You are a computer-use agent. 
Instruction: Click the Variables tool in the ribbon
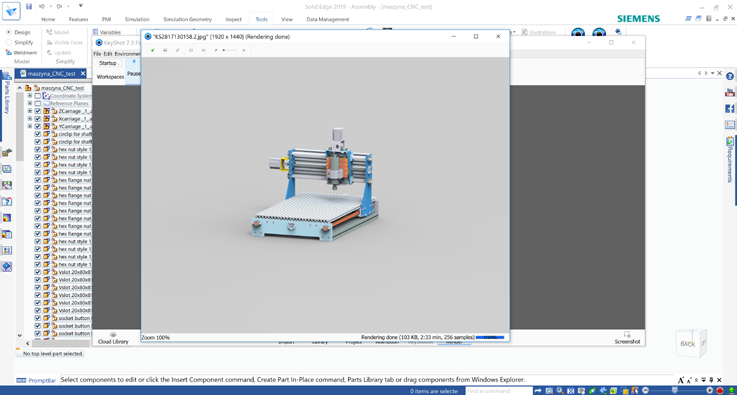pos(107,32)
